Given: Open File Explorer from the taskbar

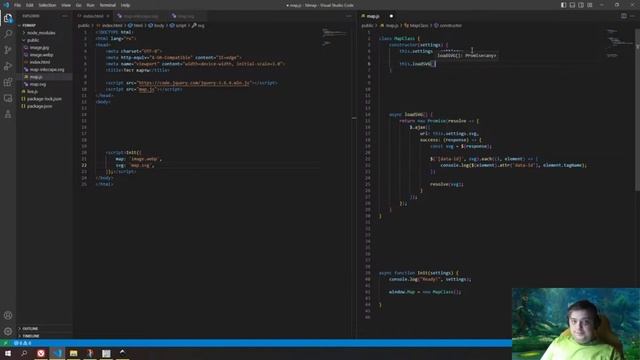Looking at the screenshot, I should point(73,353).
